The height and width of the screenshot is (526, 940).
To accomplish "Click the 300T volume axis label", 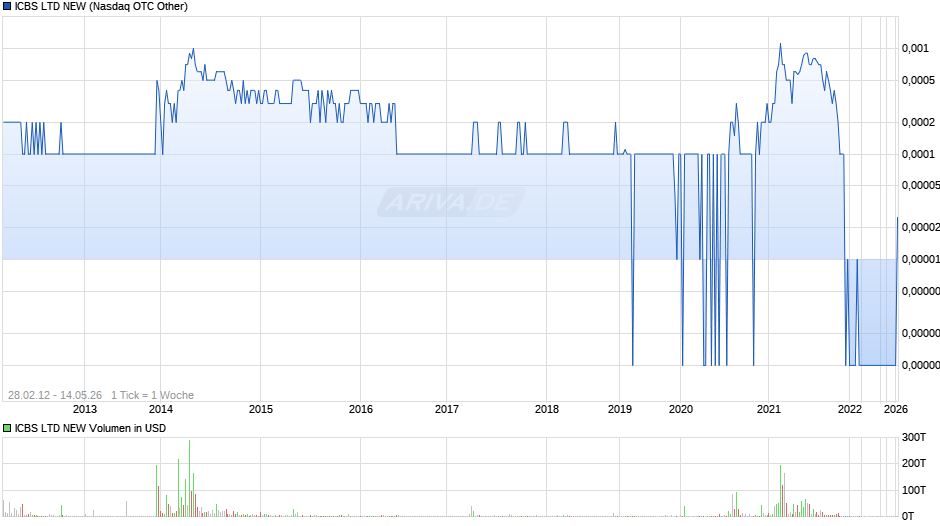I will [914, 437].
